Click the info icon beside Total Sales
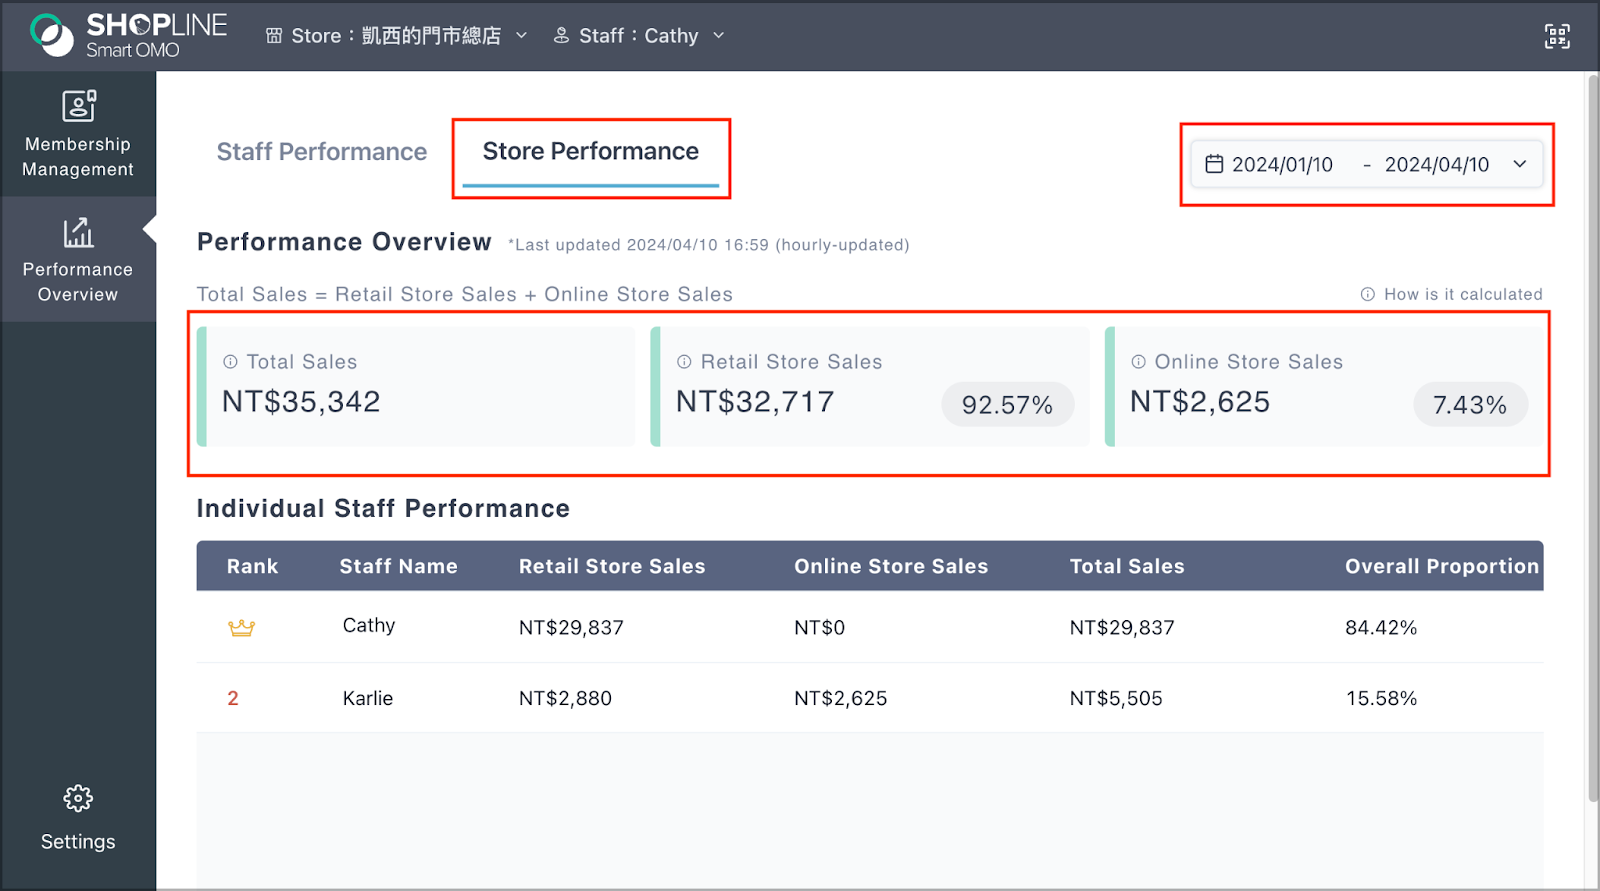Viewport: 1600px width, 891px height. 230,362
